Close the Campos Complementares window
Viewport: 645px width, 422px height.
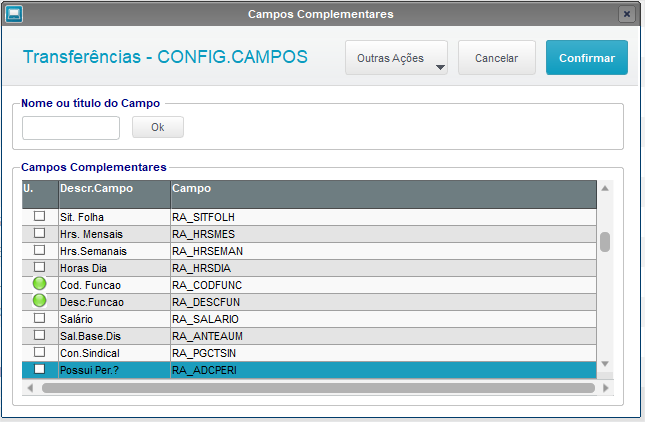(626, 14)
